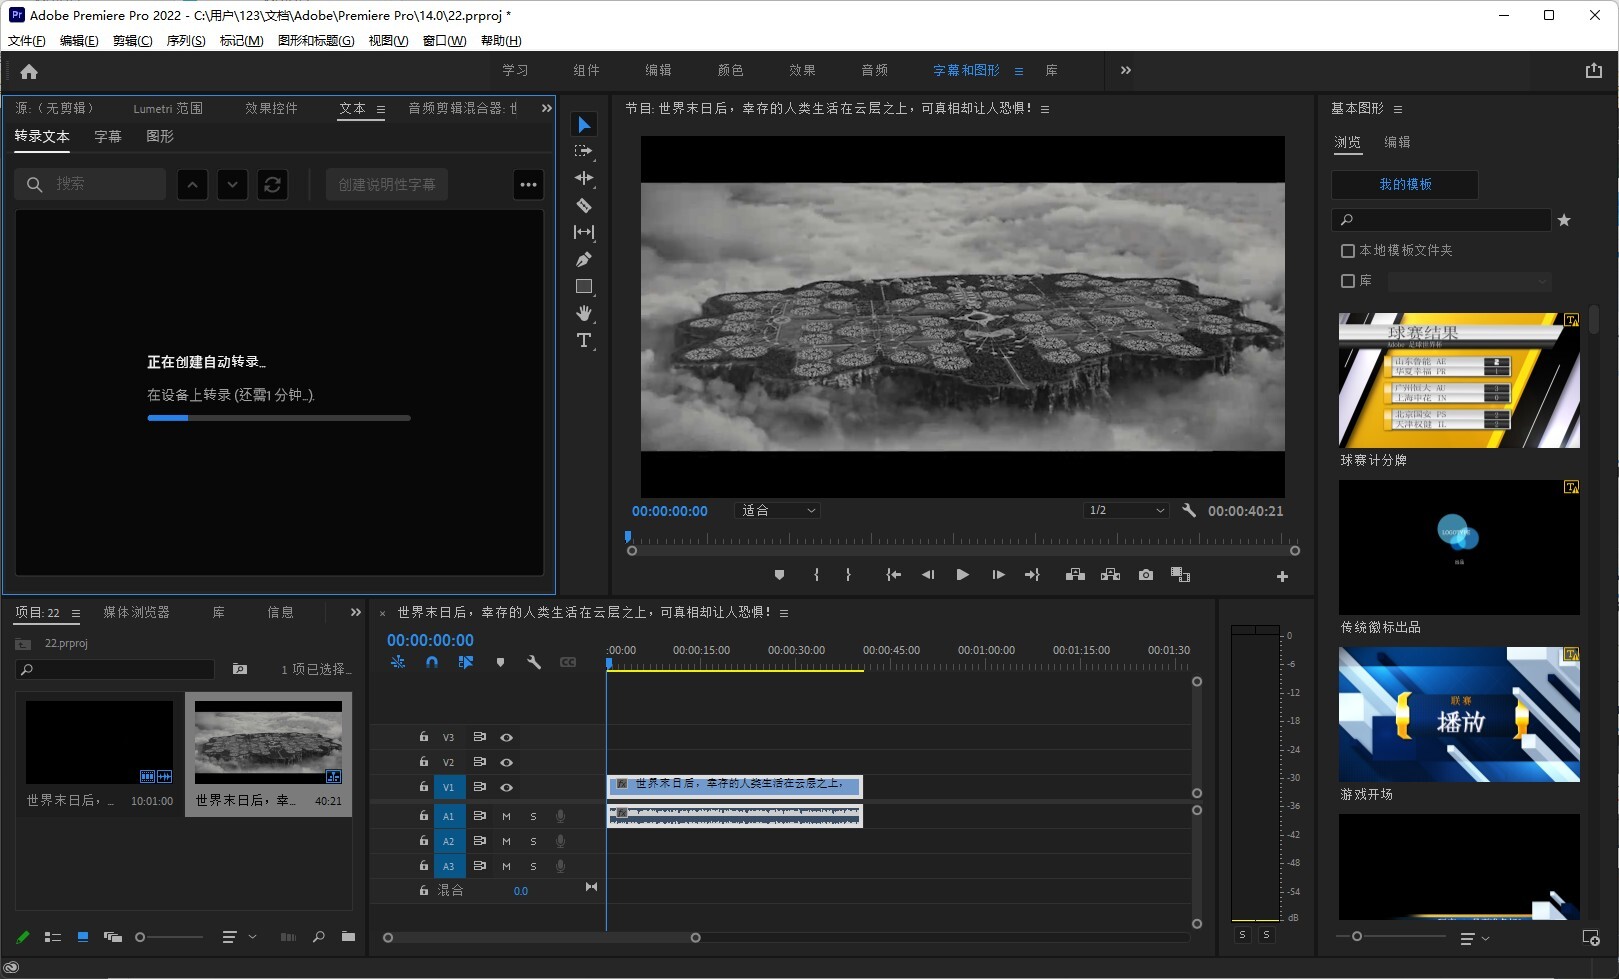
Task: Open the 1/2 playback resolution dropdown
Action: (x=1126, y=511)
